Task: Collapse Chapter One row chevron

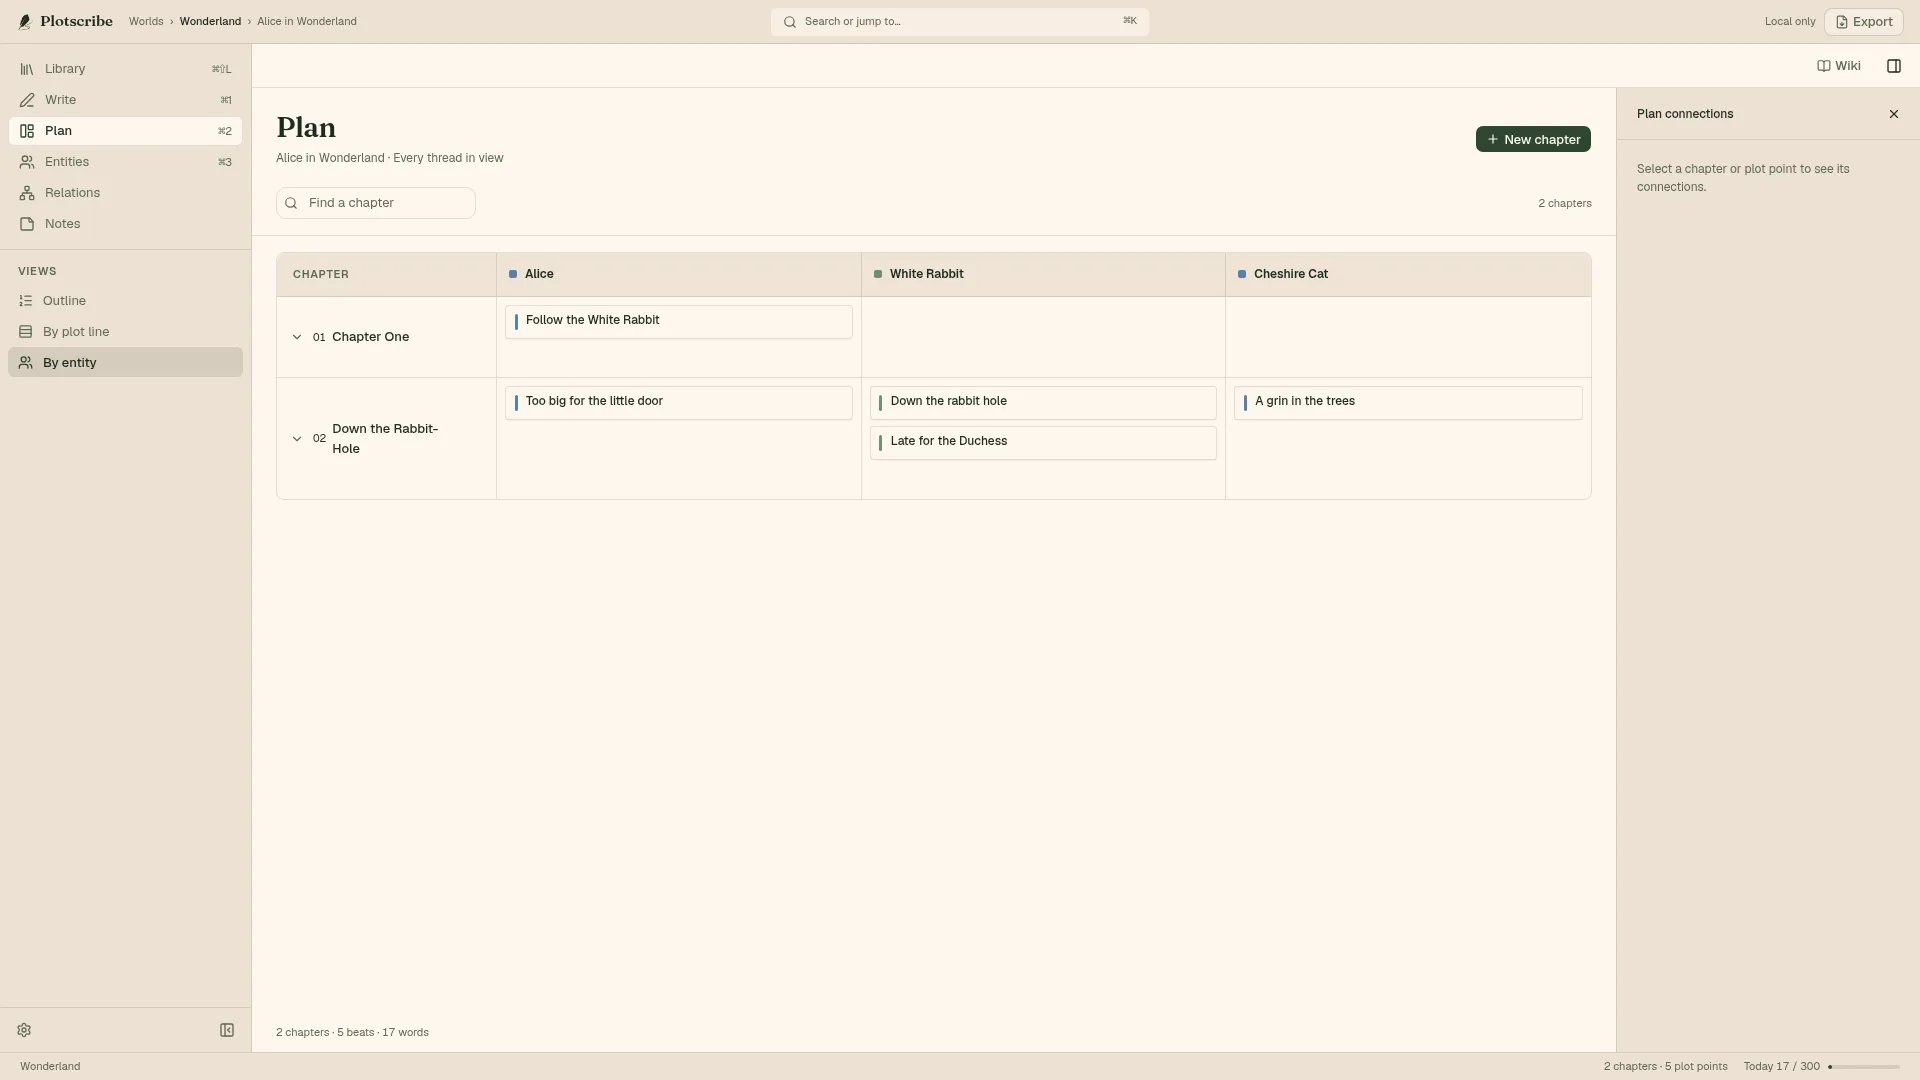Action: [x=297, y=337]
